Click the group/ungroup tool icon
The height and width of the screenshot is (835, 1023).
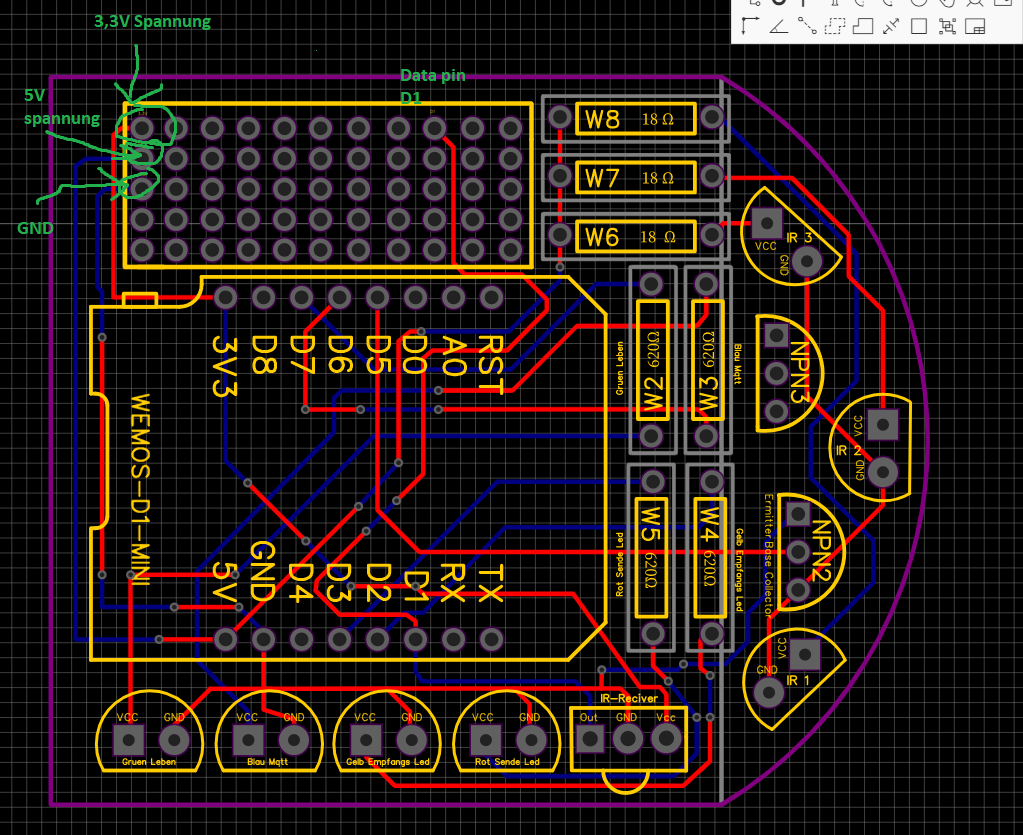pos(947,27)
